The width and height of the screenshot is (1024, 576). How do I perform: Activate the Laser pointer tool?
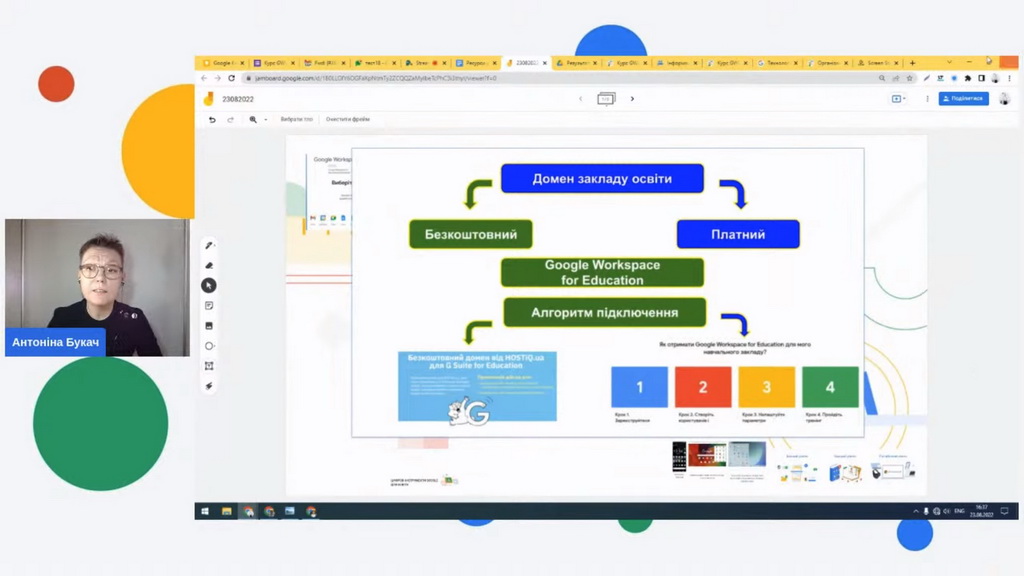coord(209,386)
